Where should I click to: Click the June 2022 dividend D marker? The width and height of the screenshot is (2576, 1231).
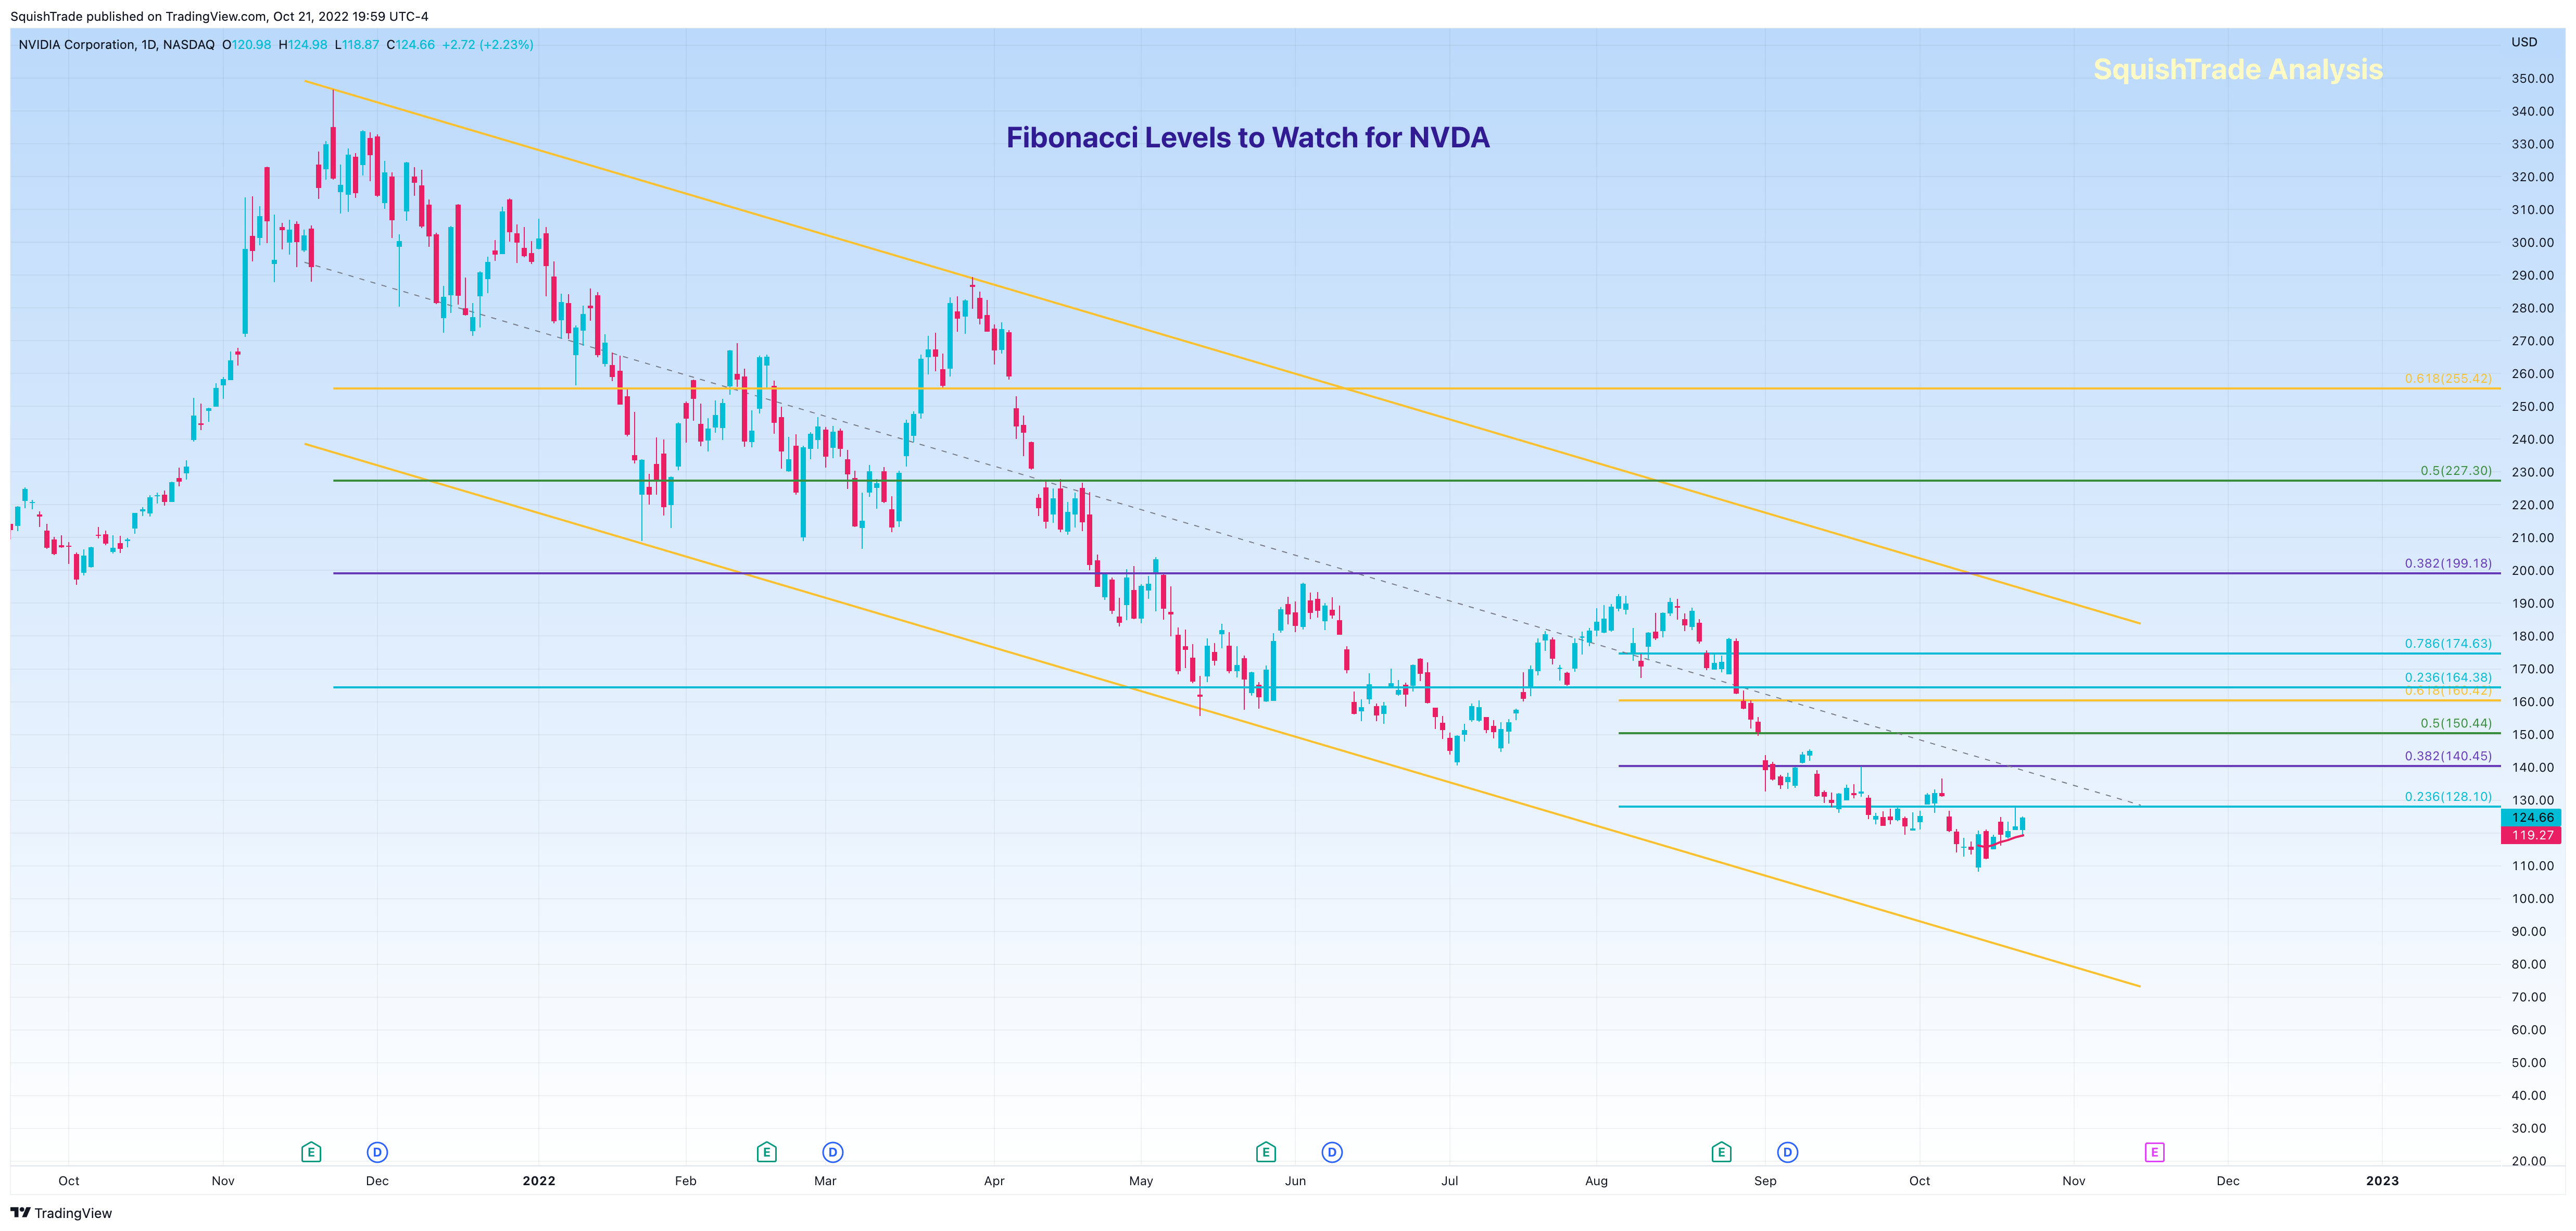click(x=1332, y=1152)
